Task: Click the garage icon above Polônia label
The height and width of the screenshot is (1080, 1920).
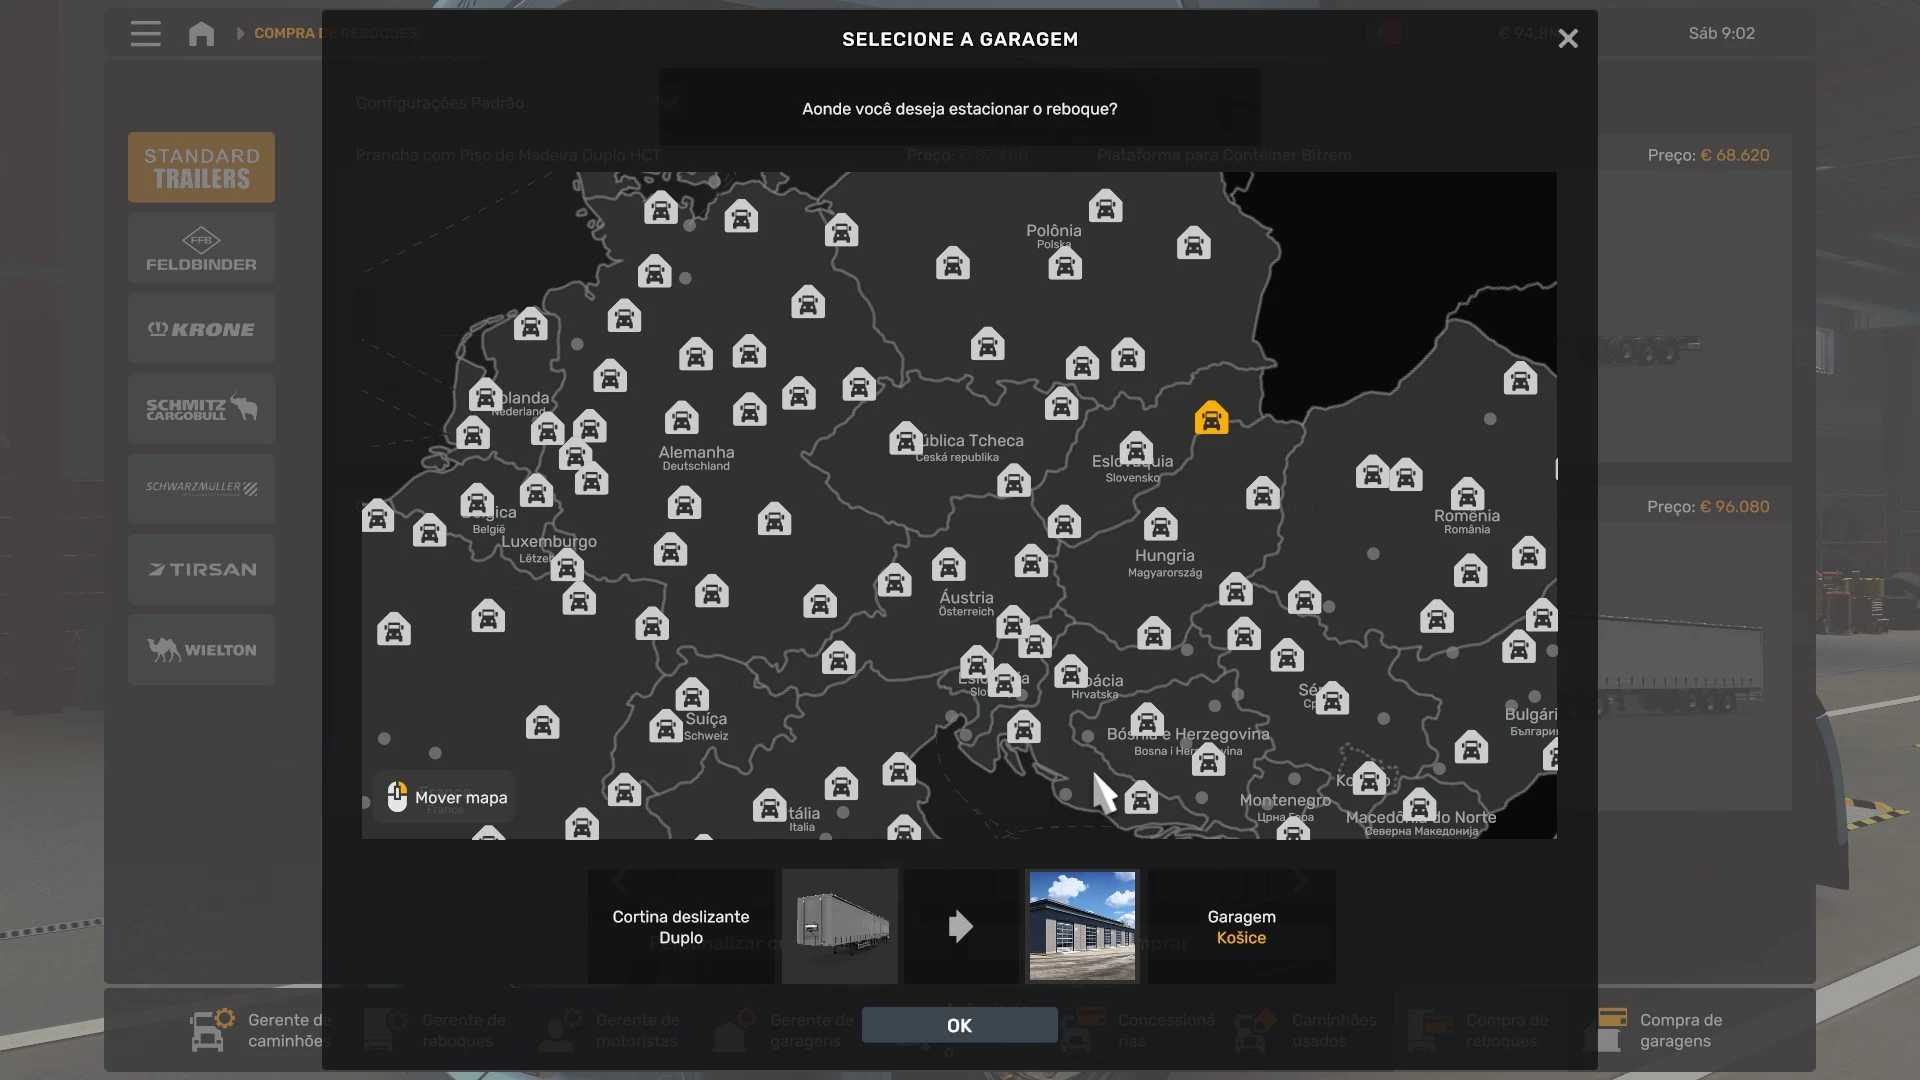Action: [1105, 207]
